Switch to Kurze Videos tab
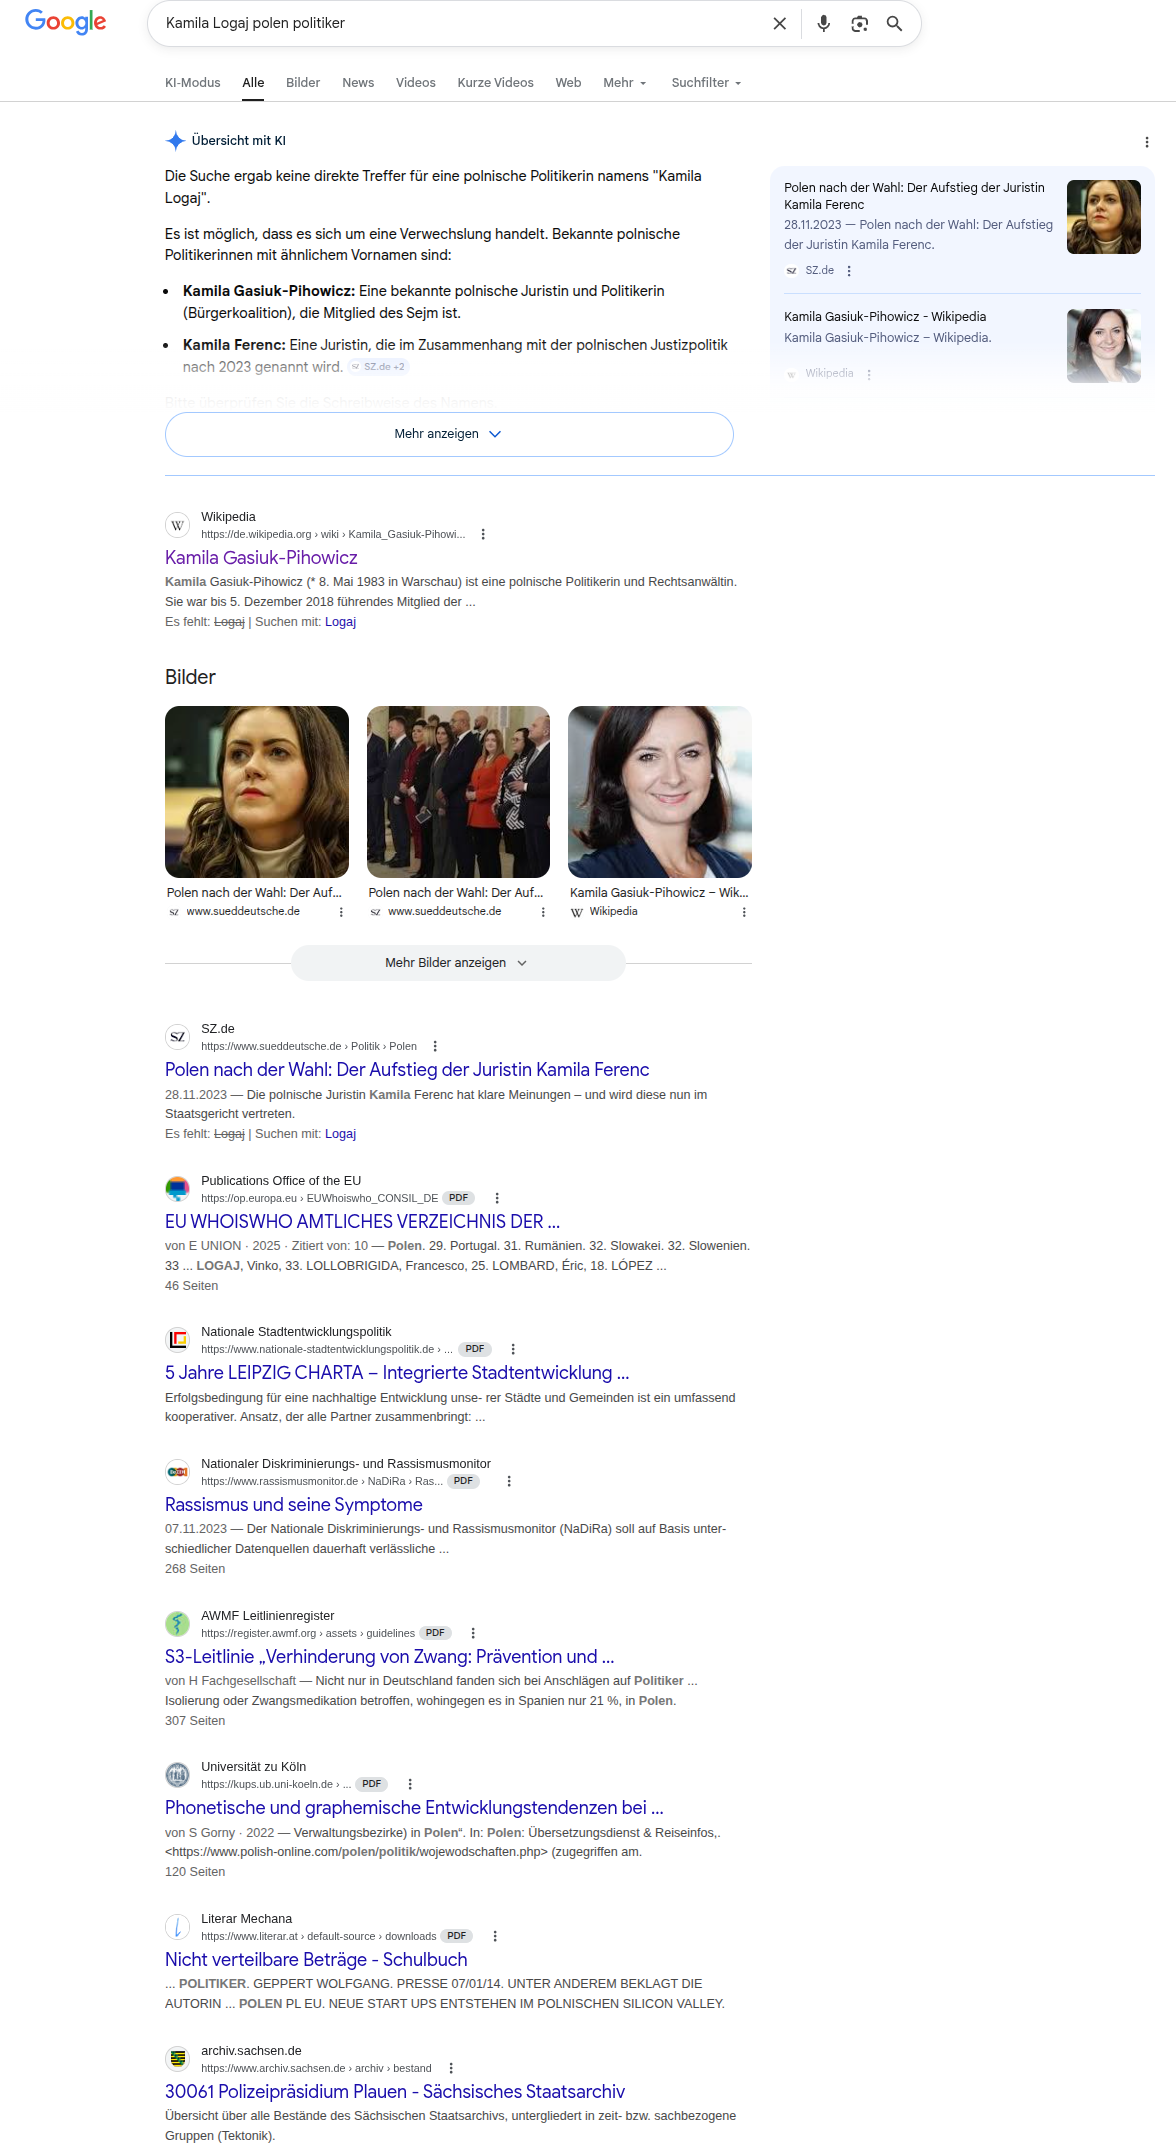The width and height of the screenshot is (1176, 2143). [495, 82]
